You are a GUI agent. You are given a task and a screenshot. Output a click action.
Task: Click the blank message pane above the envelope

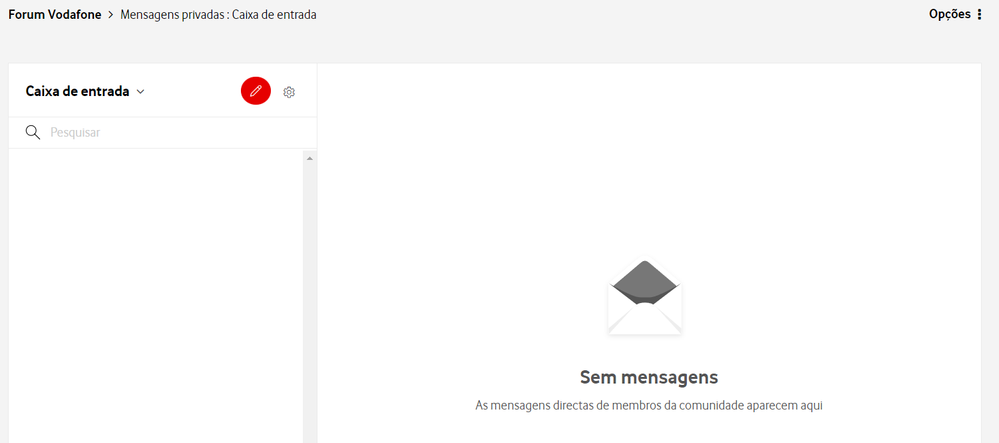(649, 160)
